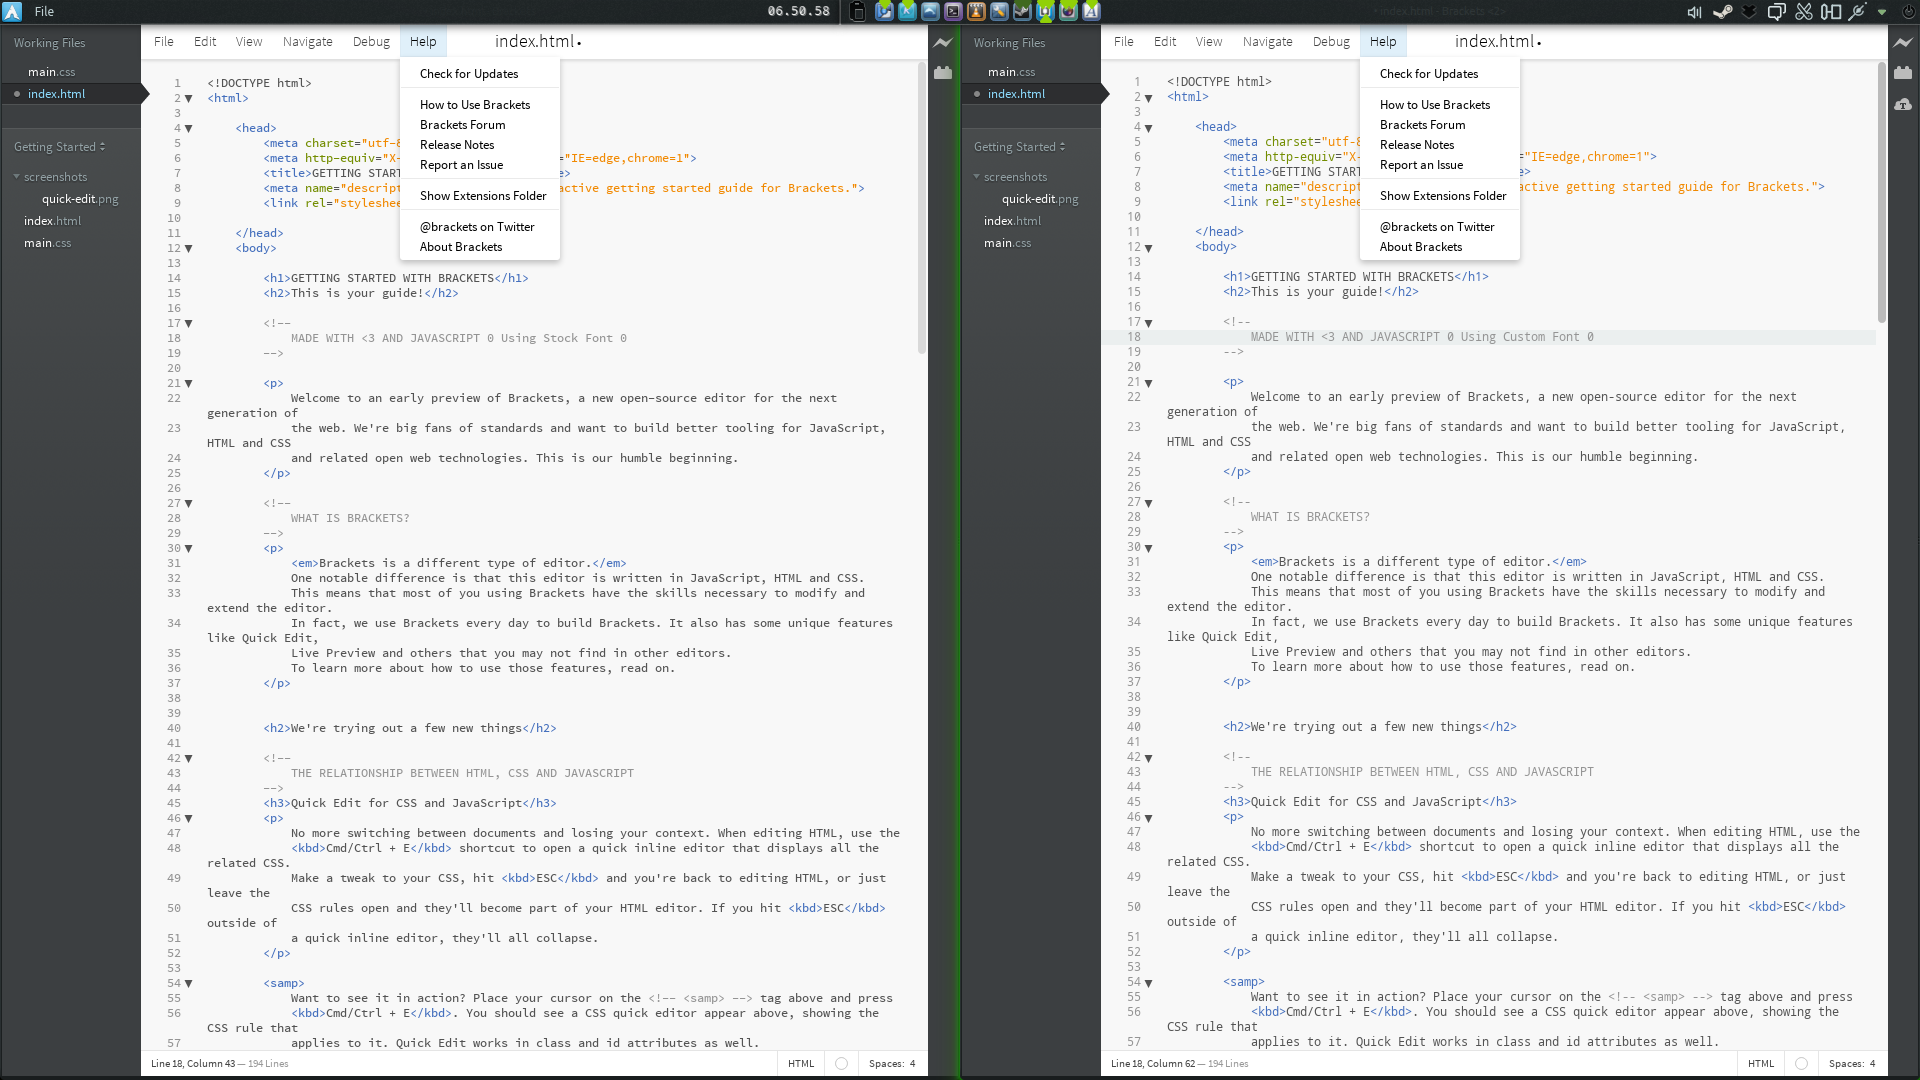
Task: Open the View menu in the right Brackets window
Action: [1209, 42]
